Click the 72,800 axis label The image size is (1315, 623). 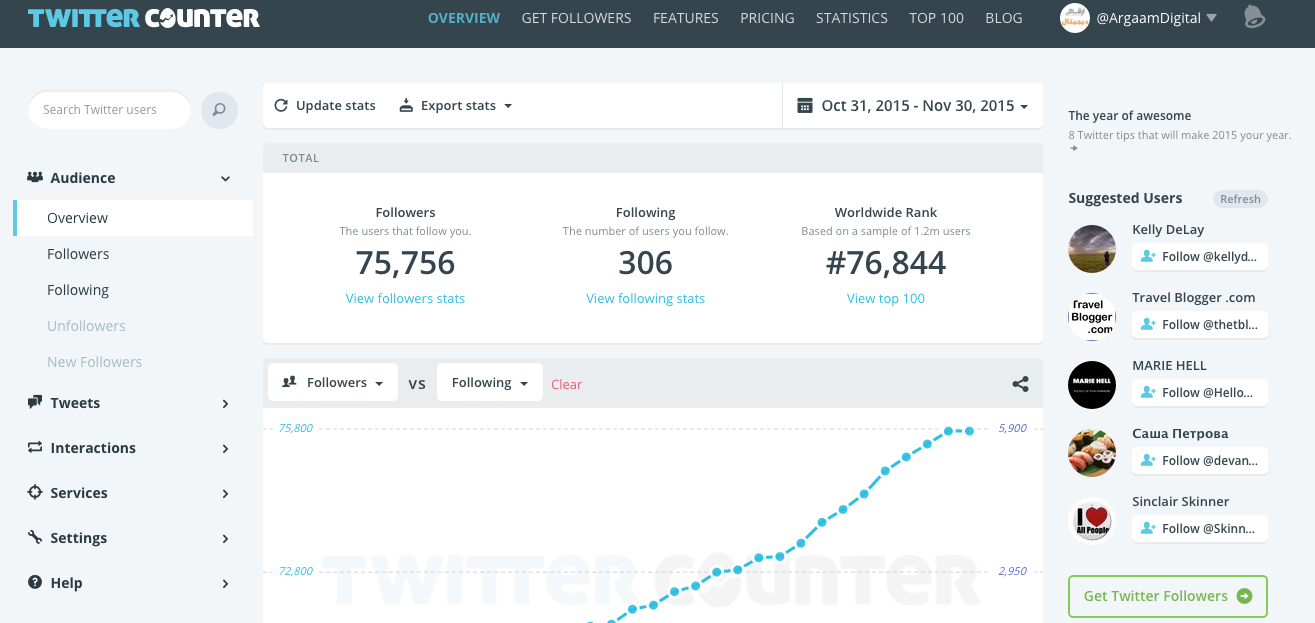(x=296, y=571)
